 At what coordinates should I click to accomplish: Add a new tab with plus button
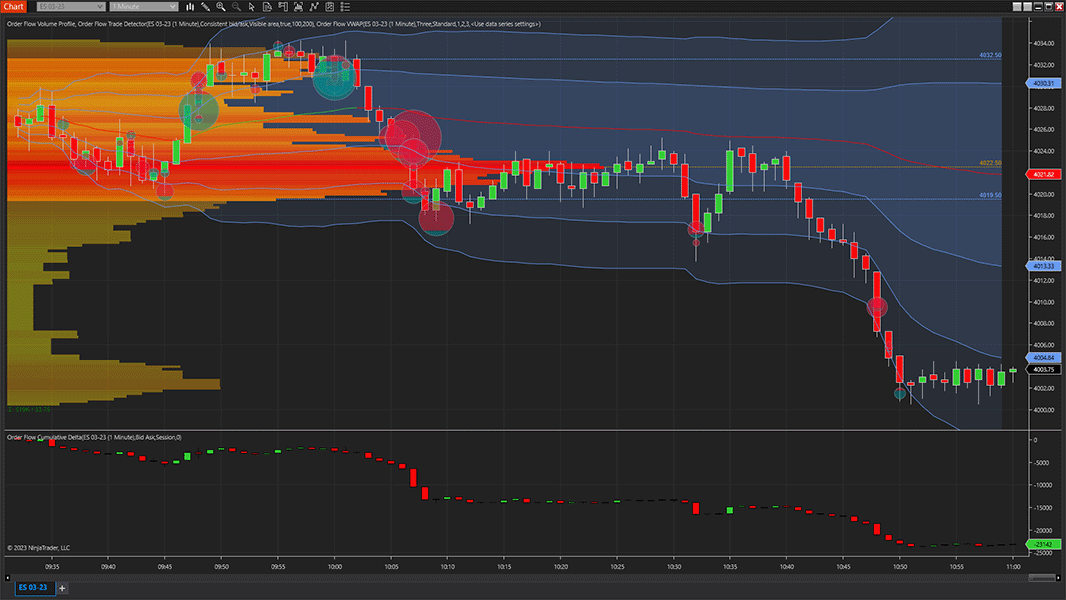[62, 588]
